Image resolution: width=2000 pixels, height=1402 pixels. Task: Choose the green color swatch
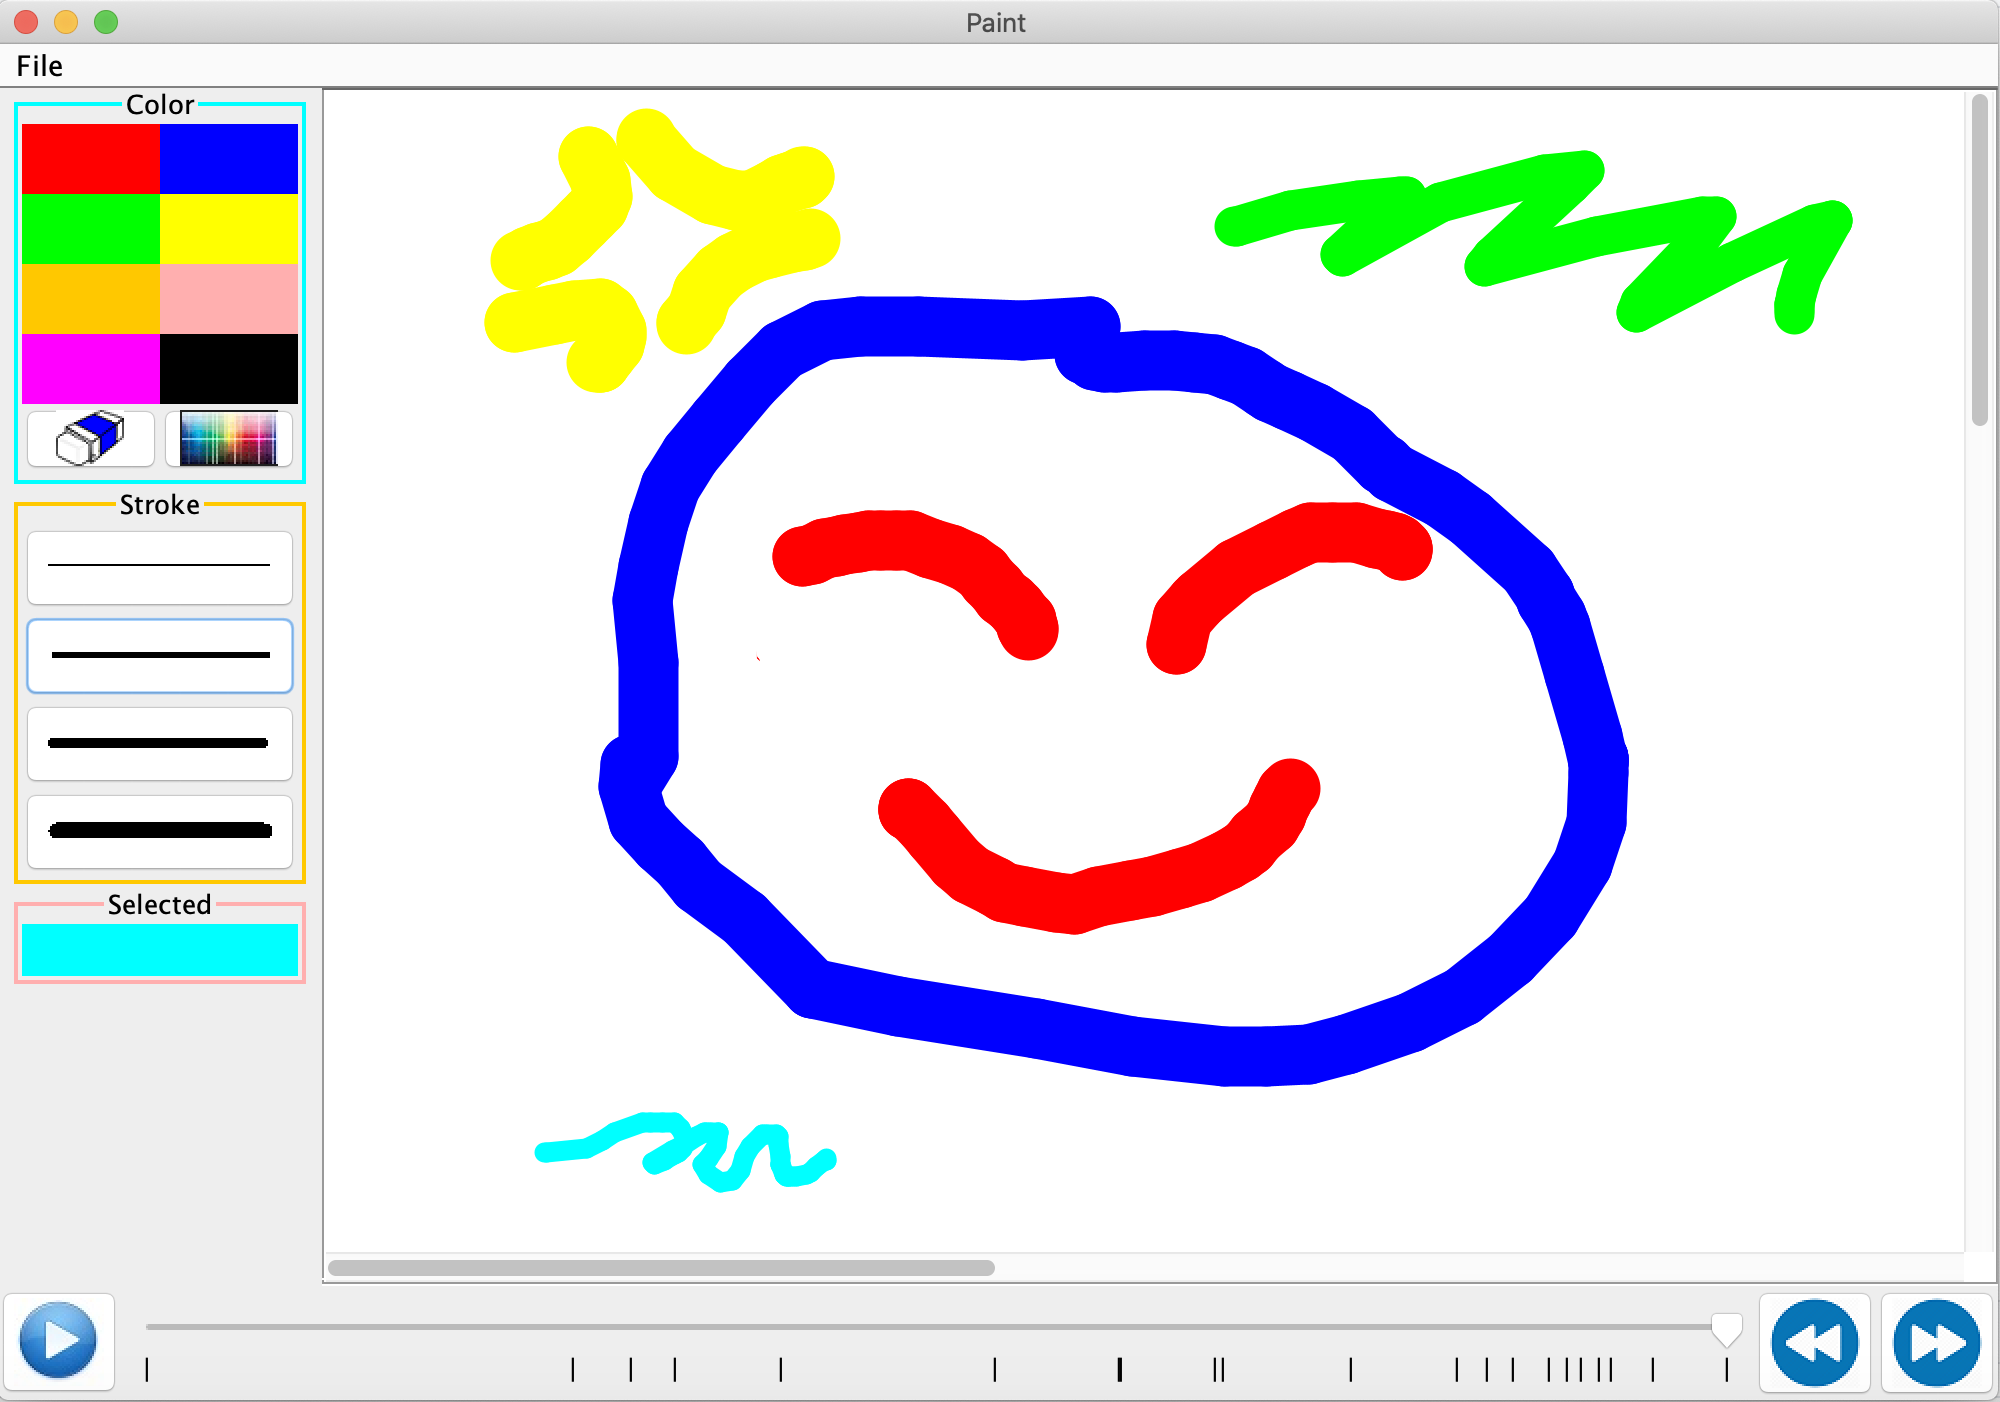(x=91, y=229)
